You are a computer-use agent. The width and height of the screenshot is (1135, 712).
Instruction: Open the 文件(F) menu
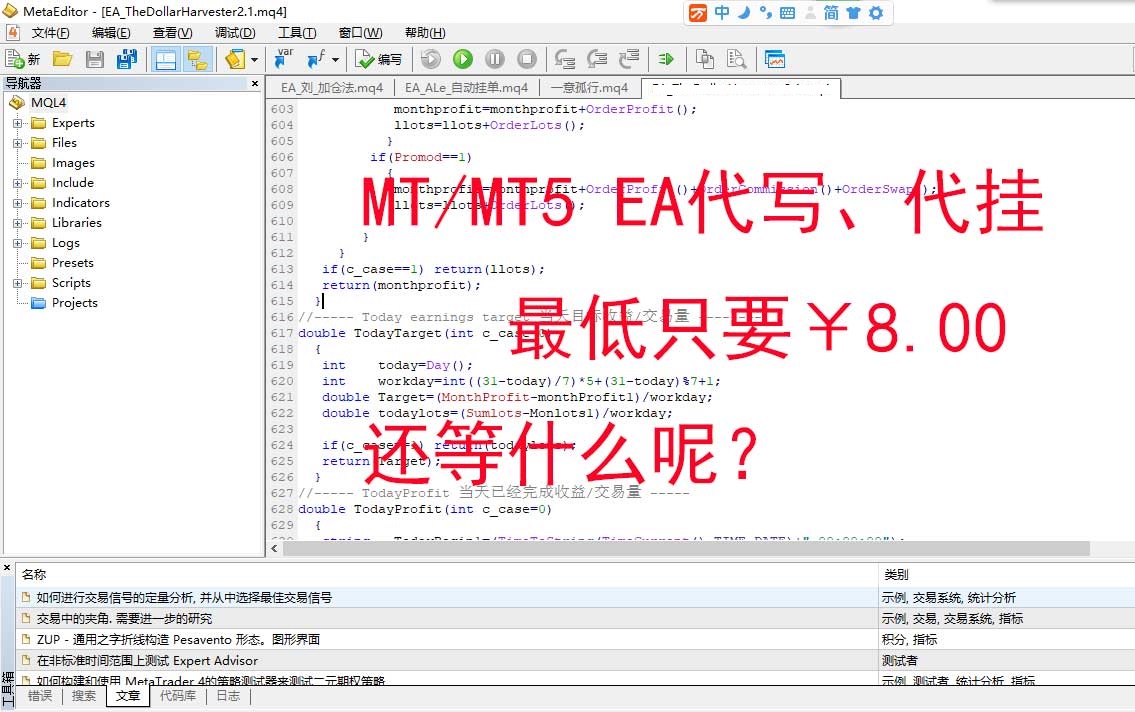coord(51,33)
